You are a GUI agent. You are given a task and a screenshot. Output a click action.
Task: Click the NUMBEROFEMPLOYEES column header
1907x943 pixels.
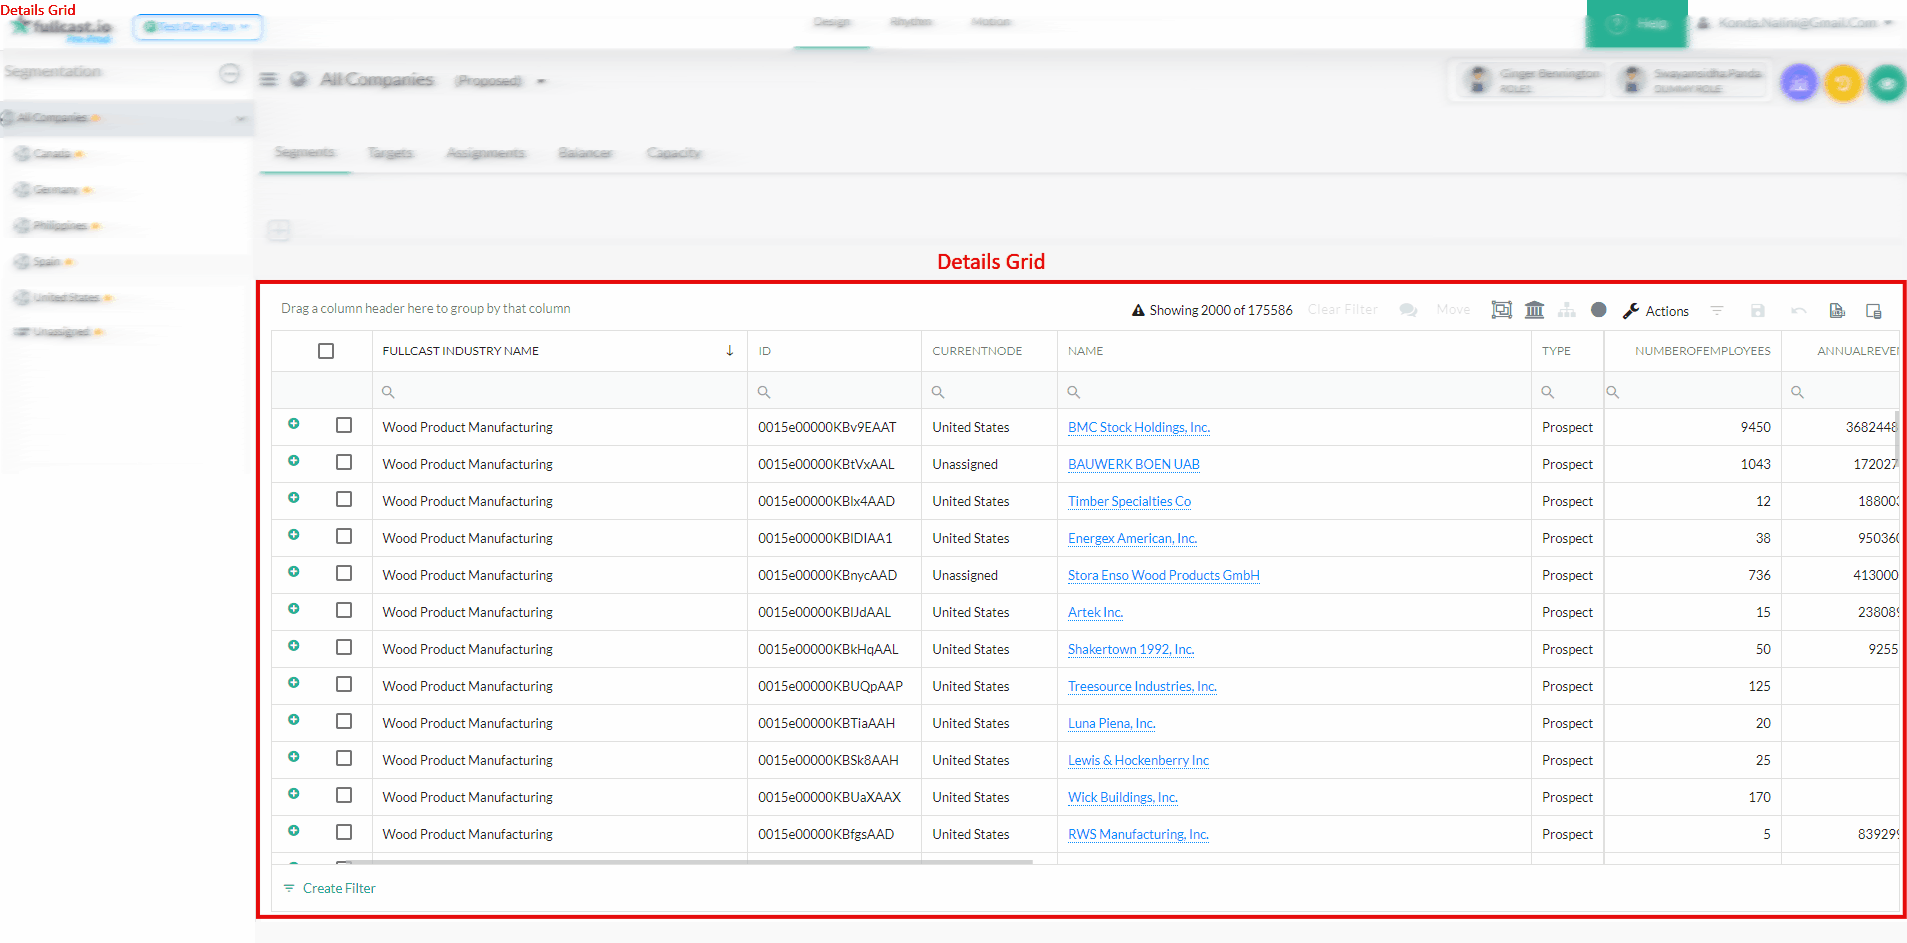coord(1693,351)
